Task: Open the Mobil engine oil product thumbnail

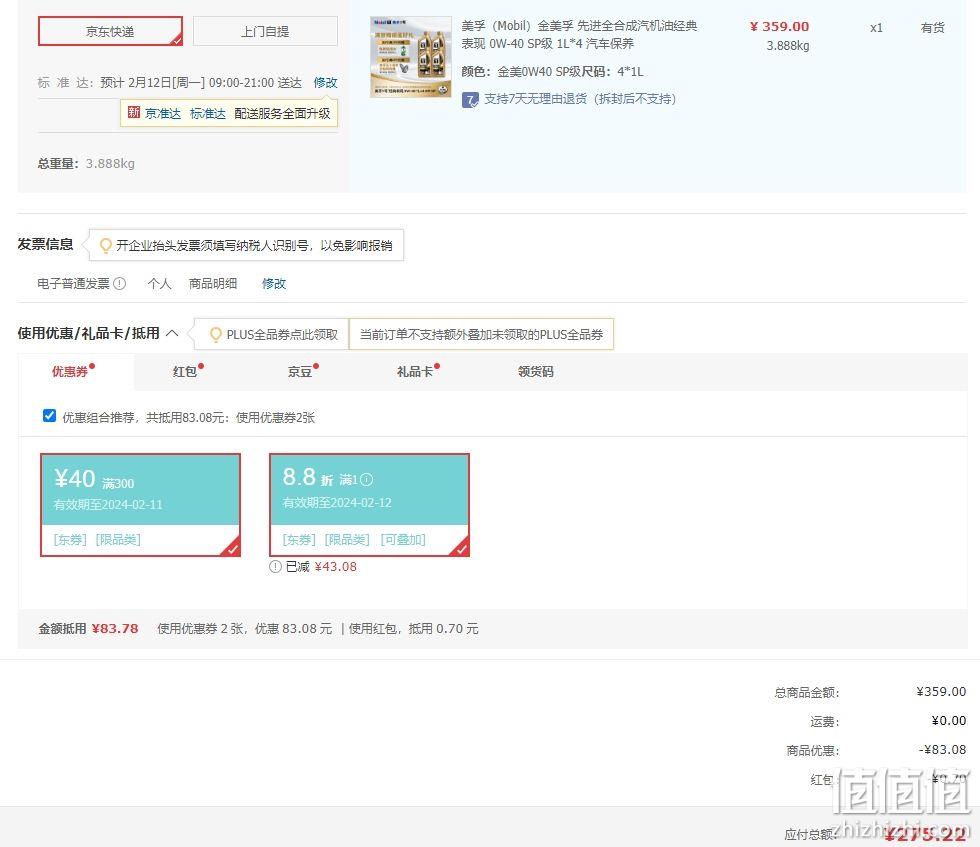Action: (x=411, y=57)
